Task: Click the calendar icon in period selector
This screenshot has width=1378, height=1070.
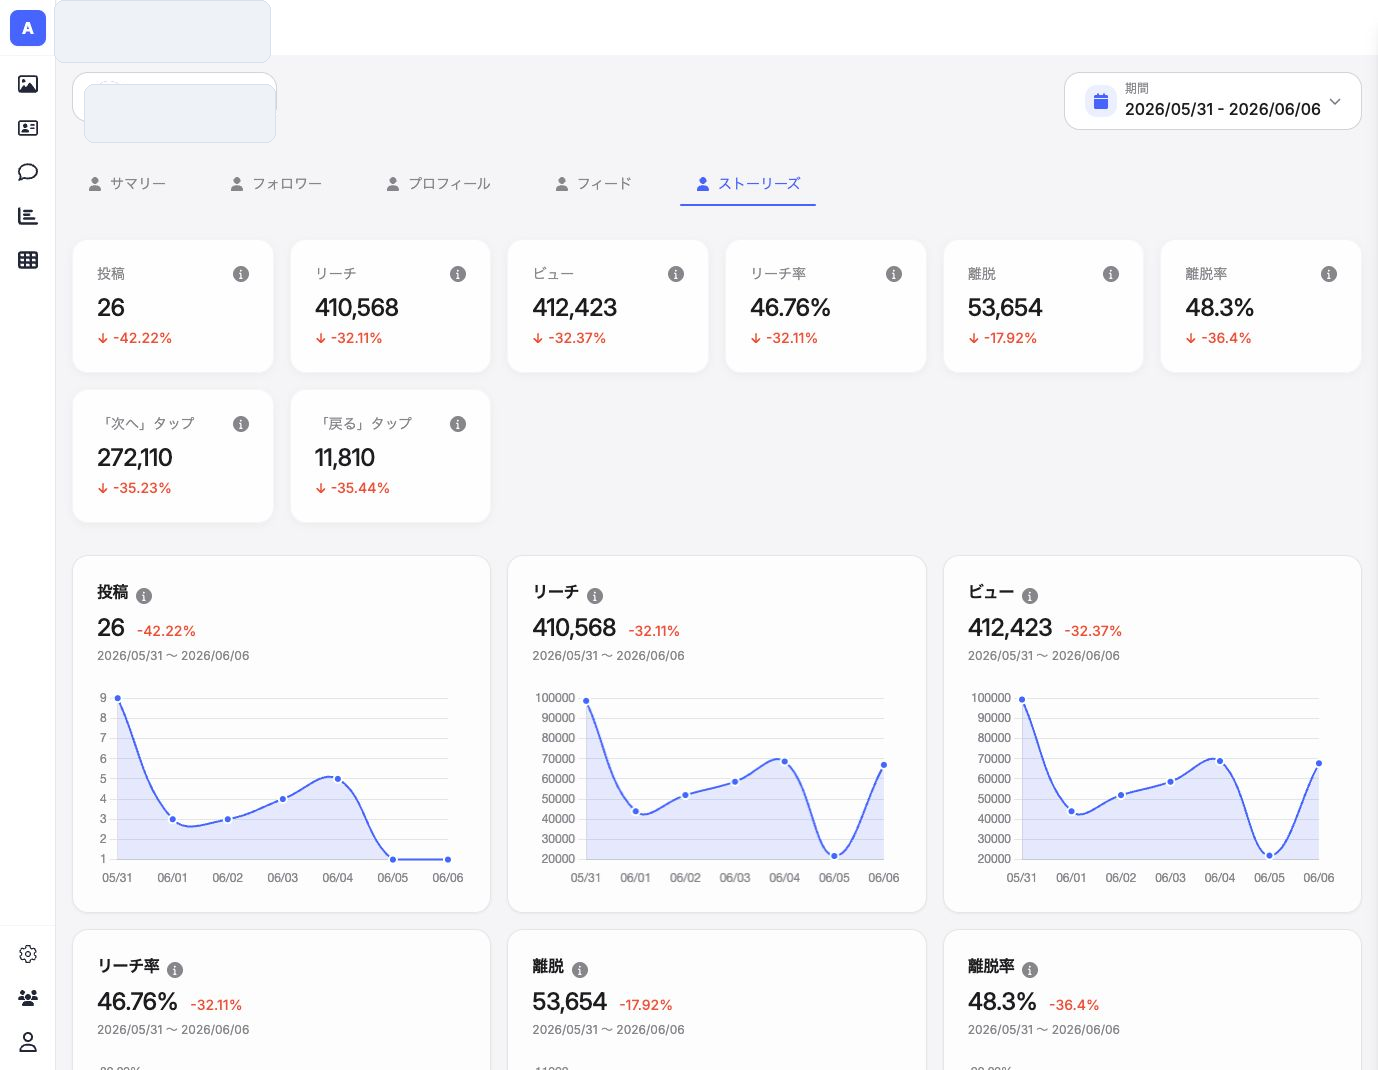Action: click(x=1101, y=101)
